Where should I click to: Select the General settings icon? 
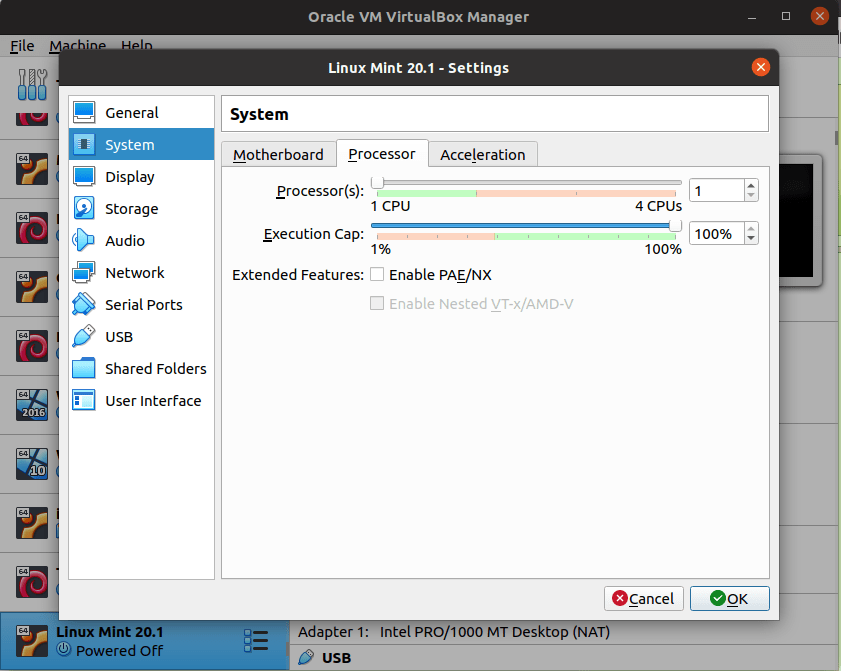85,113
